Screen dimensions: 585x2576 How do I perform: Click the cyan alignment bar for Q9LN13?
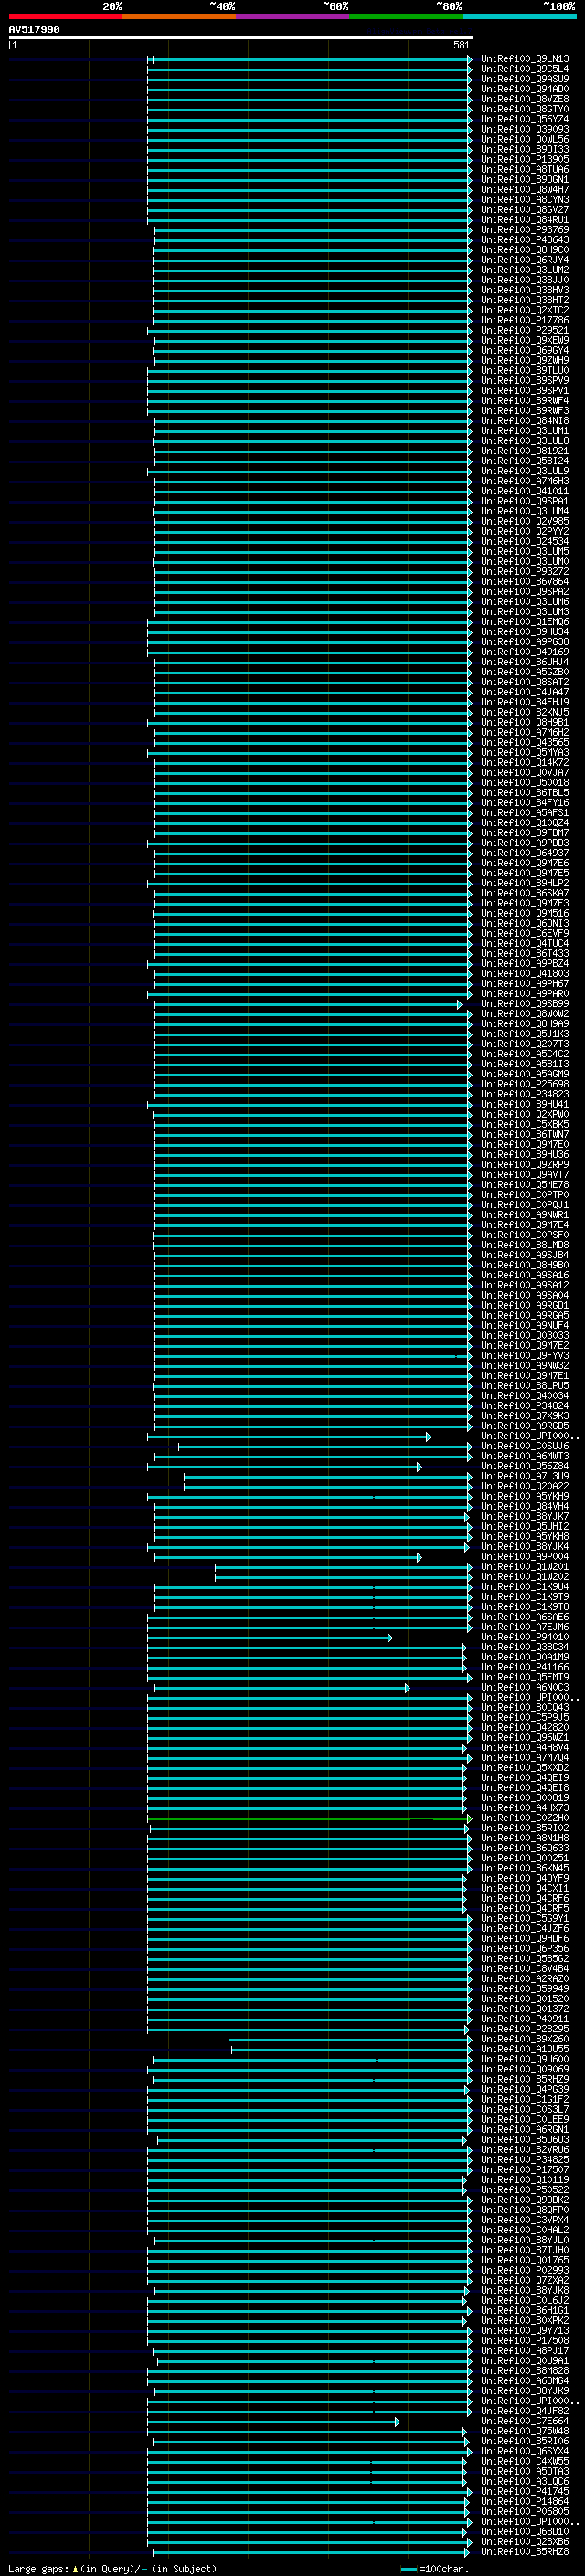pos(310,60)
